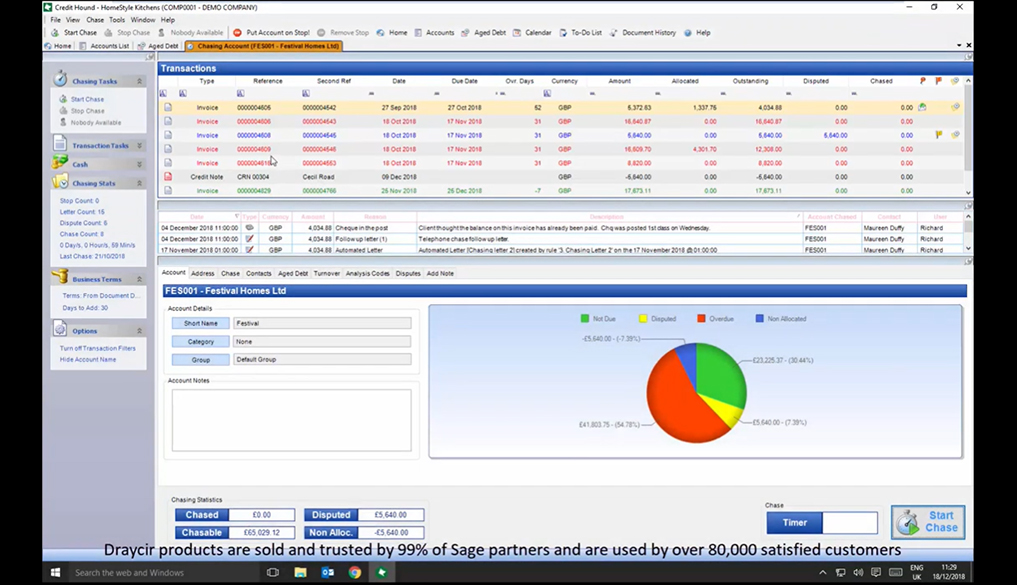
Task: Click the chase status icon beside Chased 0.00 in first row
Action: [x=922, y=108]
